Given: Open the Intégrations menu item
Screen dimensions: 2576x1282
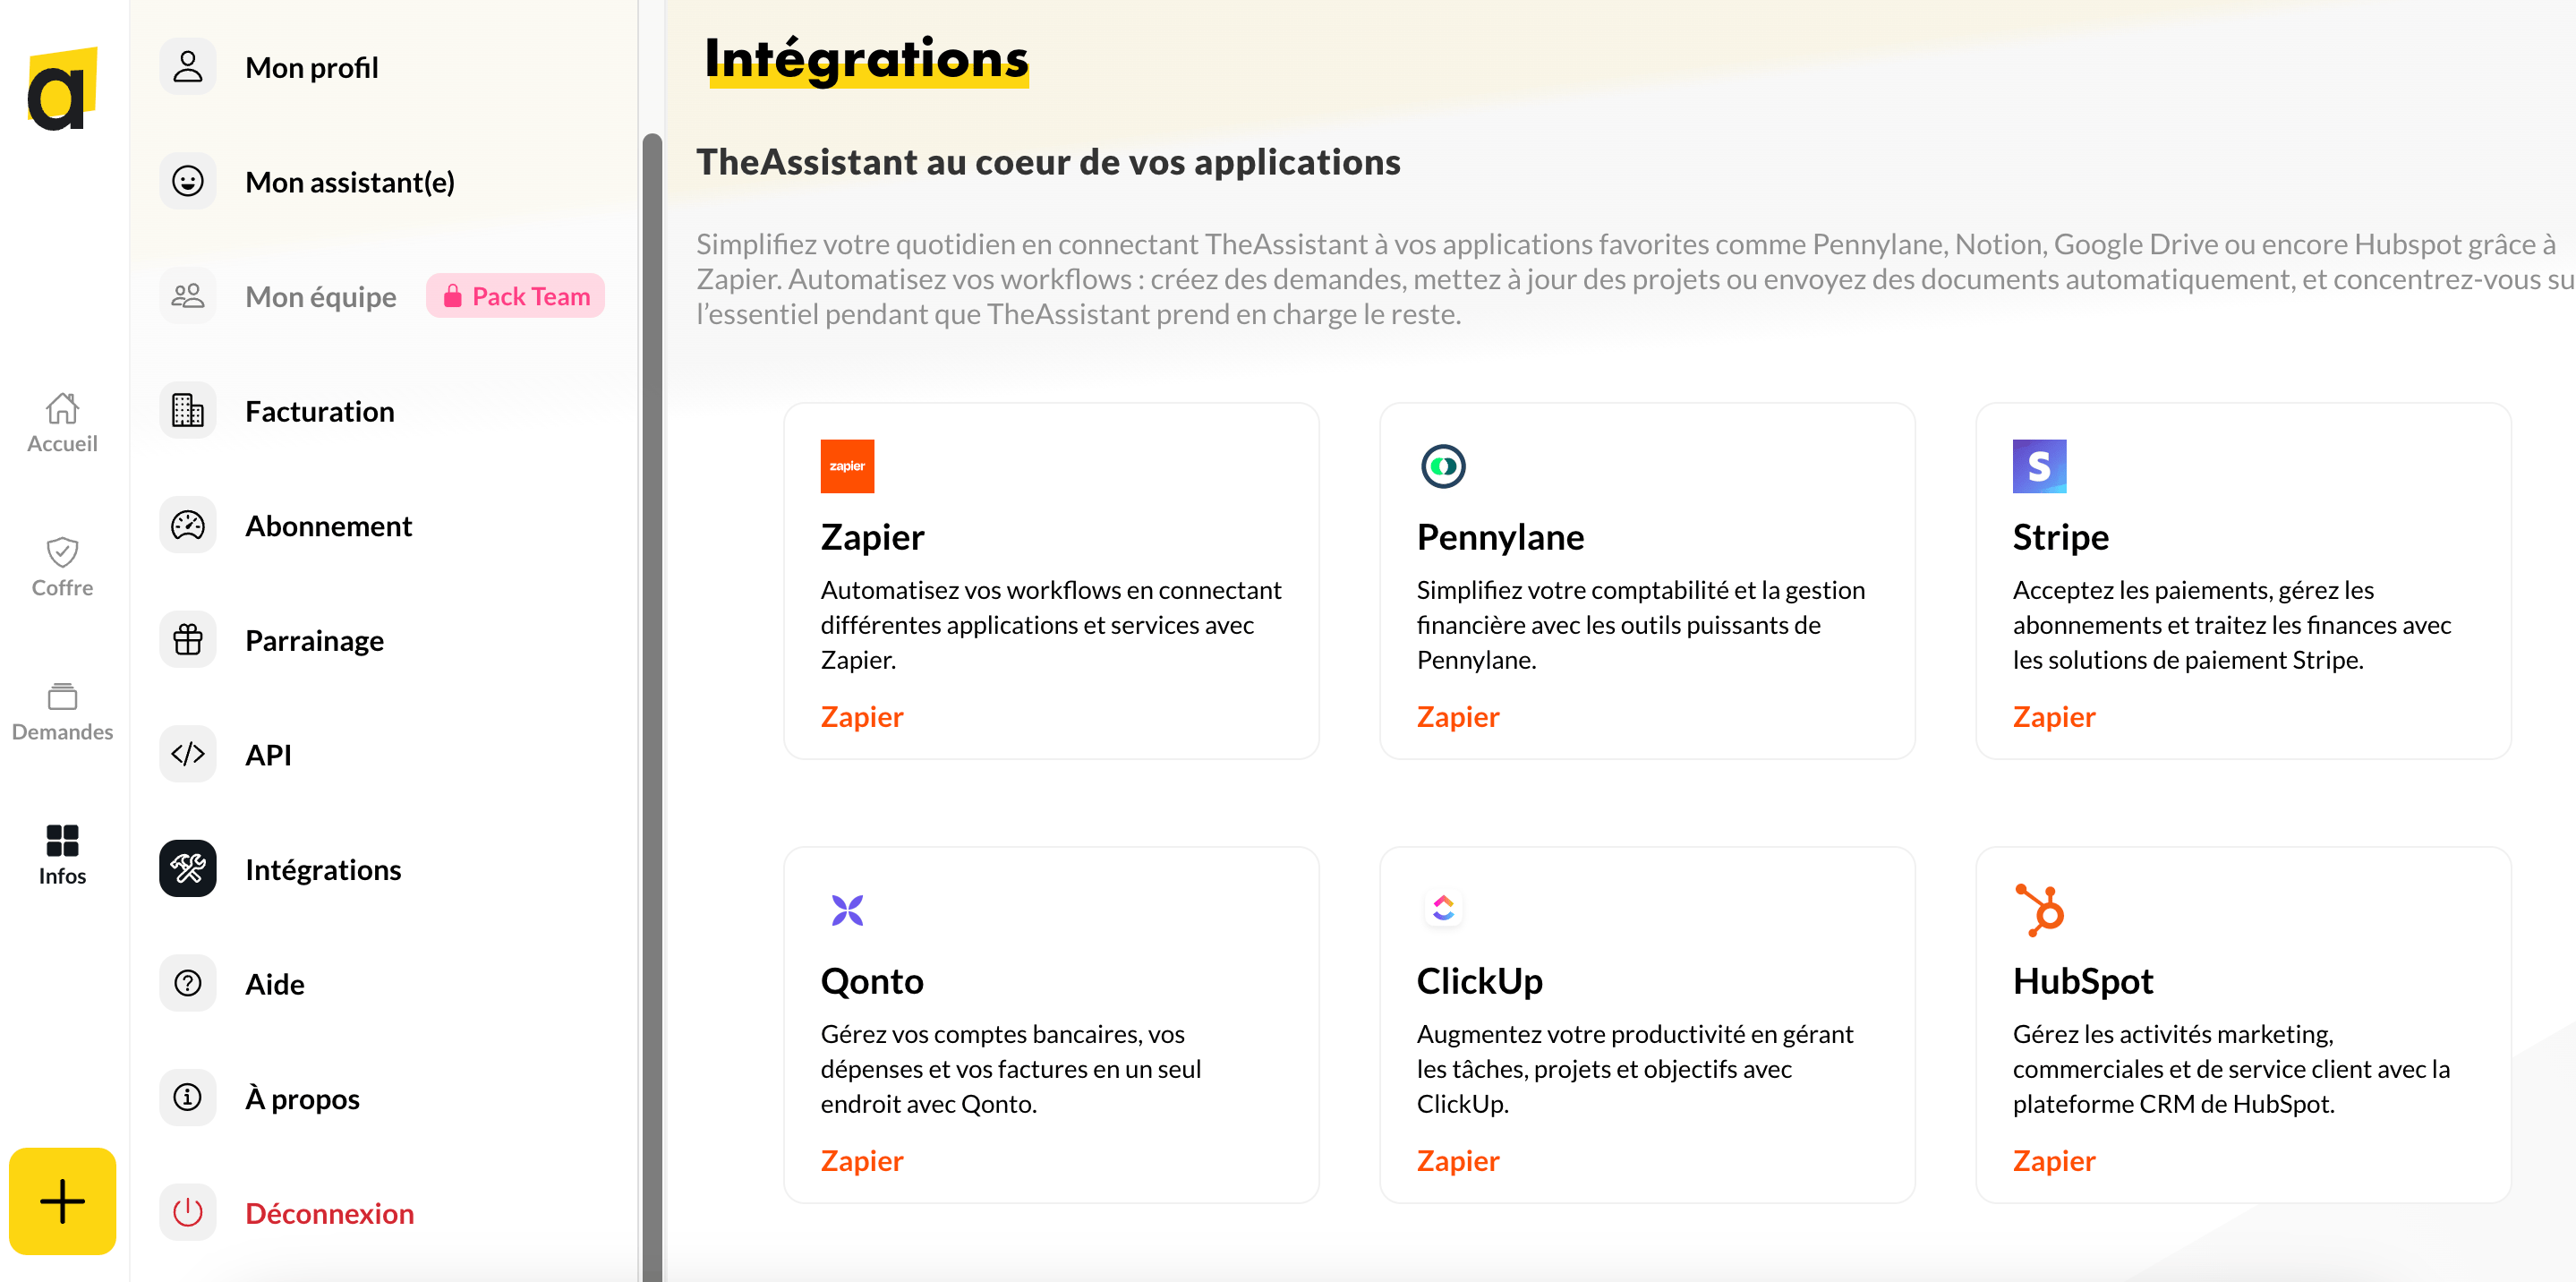Looking at the screenshot, I should pyautogui.click(x=322, y=869).
